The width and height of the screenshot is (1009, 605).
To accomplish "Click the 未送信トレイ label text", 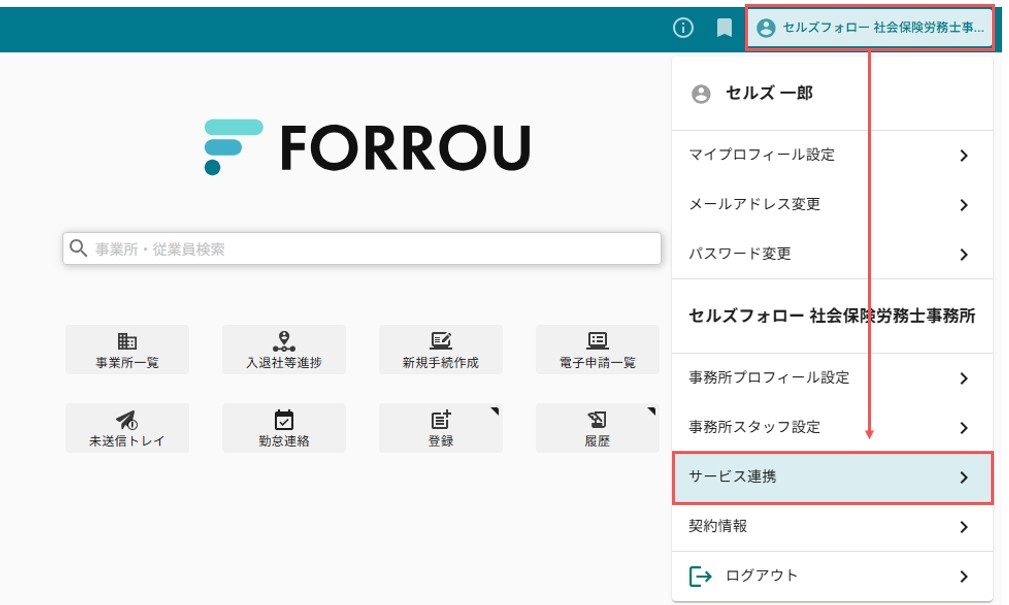I will (127, 441).
